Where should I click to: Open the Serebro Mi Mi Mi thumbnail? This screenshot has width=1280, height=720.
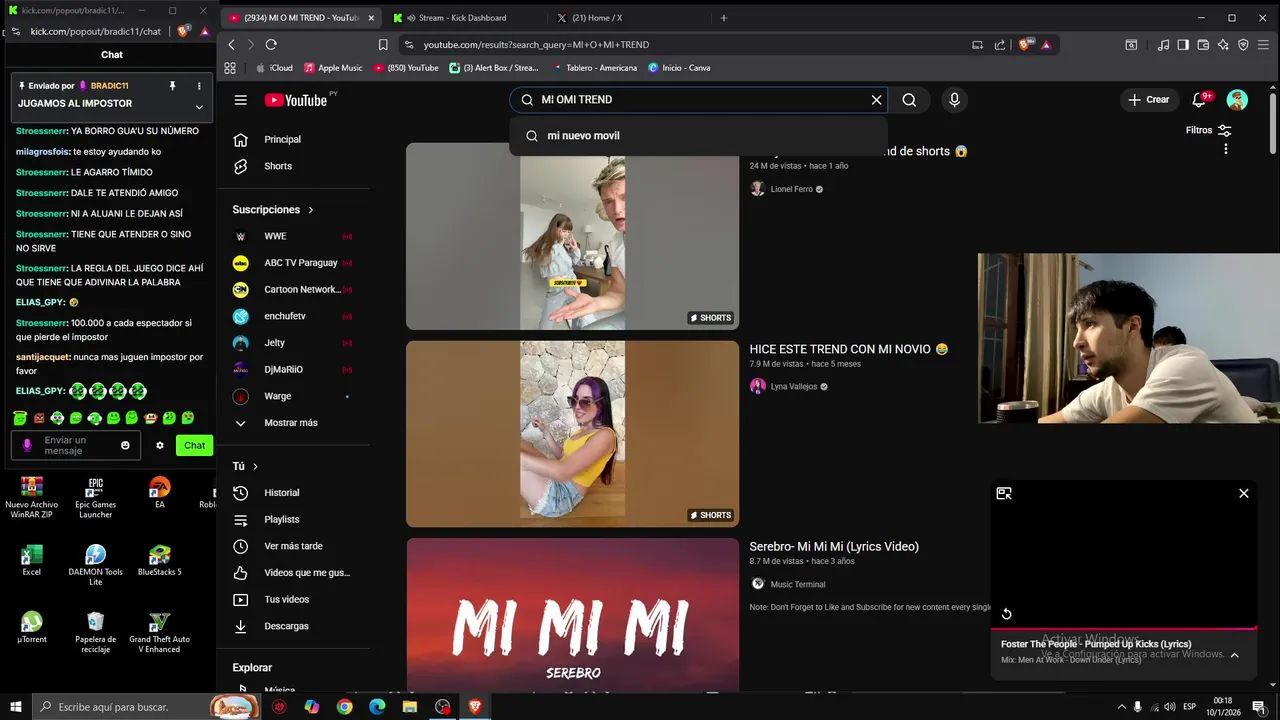[x=572, y=614]
